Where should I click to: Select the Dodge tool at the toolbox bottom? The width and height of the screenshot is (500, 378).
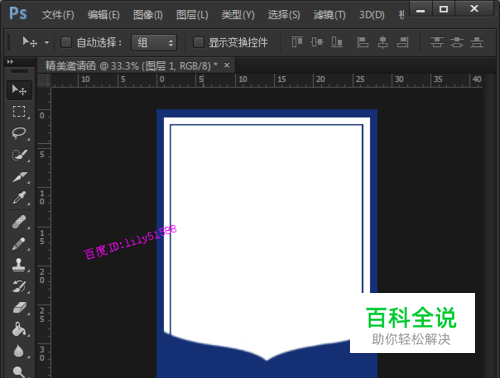point(19,371)
